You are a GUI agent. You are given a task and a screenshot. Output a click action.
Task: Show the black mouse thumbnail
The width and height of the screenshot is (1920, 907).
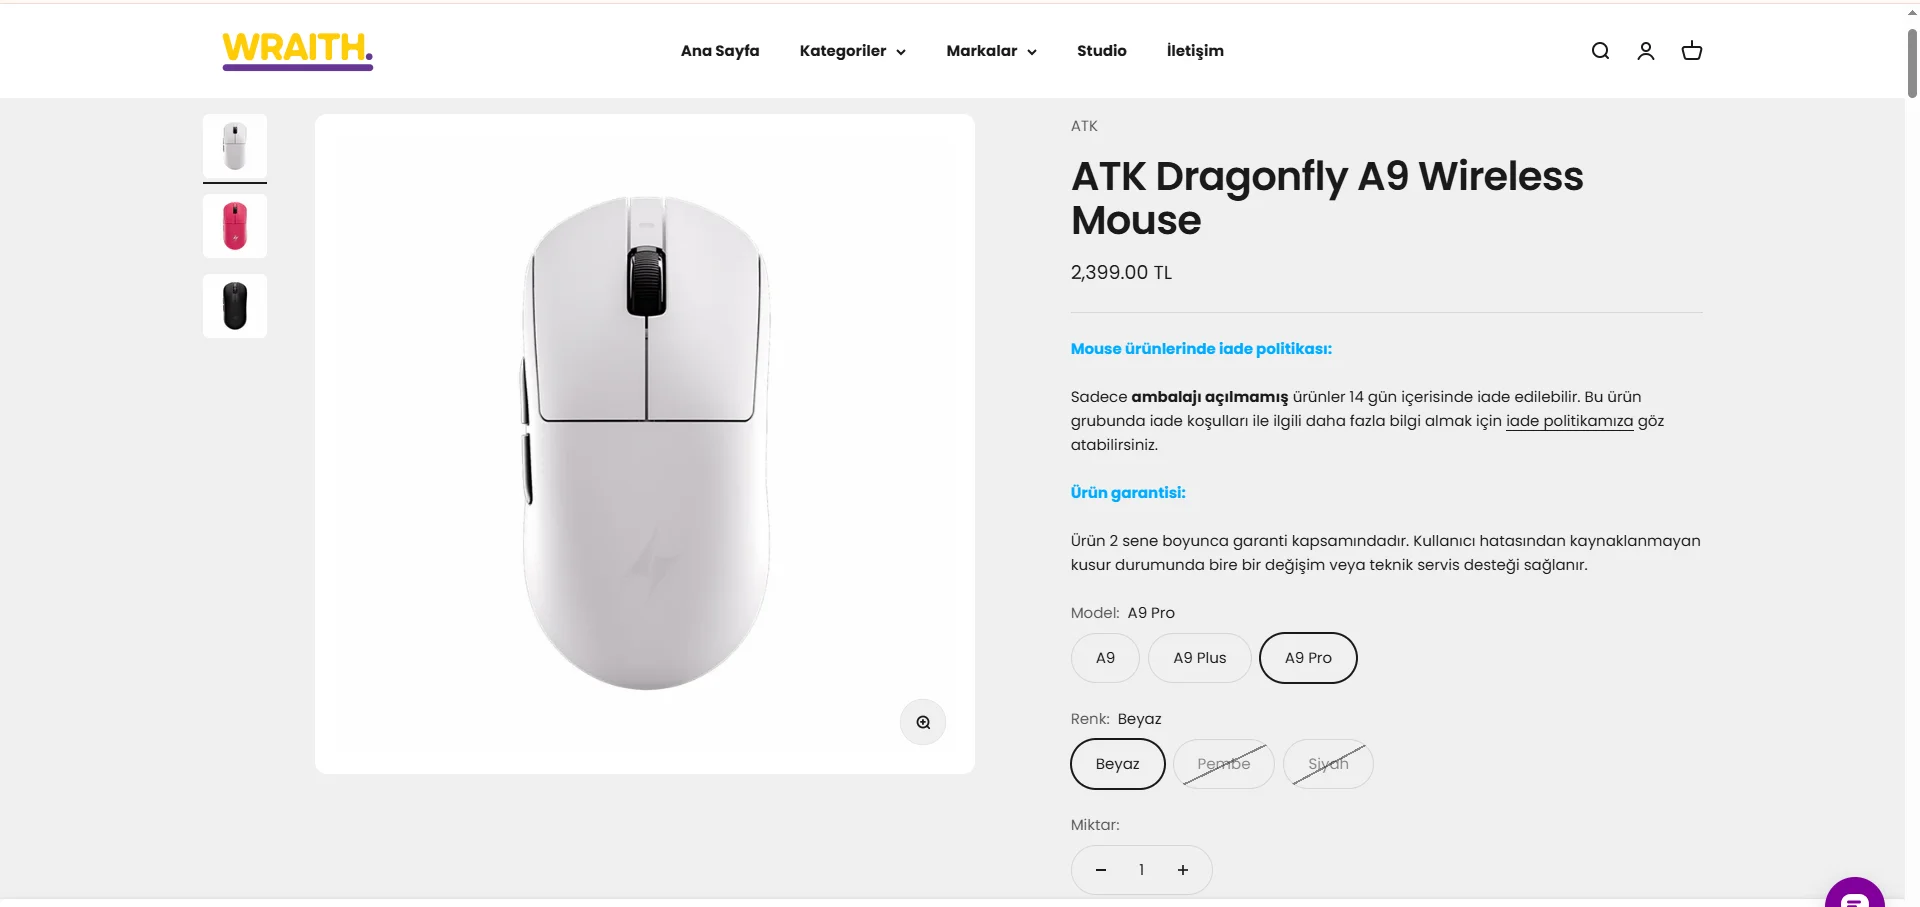click(x=235, y=306)
